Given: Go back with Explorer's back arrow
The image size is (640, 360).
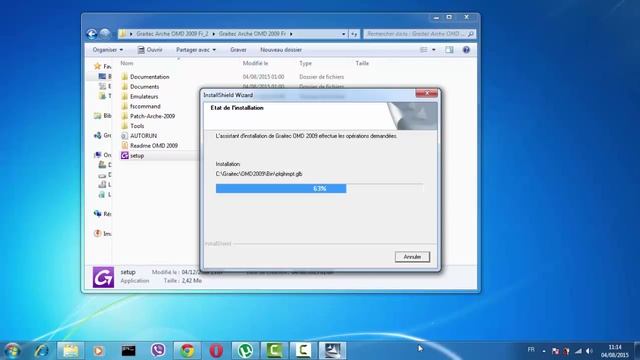Looking at the screenshot, I should (x=91, y=34).
